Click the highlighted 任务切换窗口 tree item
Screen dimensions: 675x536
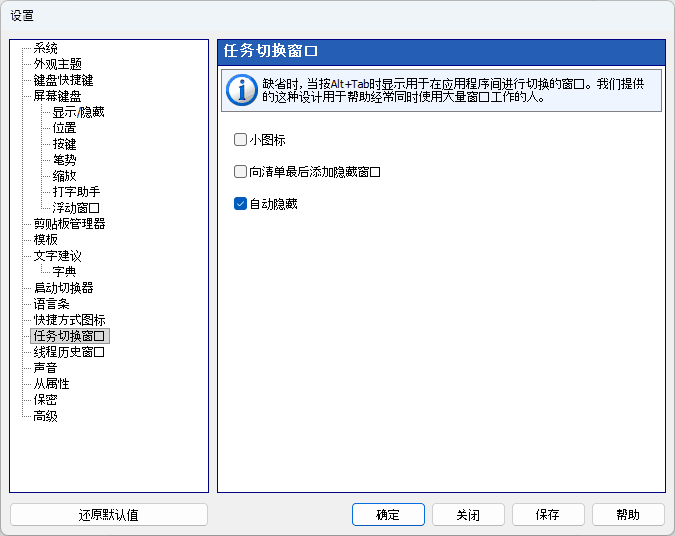(70, 336)
